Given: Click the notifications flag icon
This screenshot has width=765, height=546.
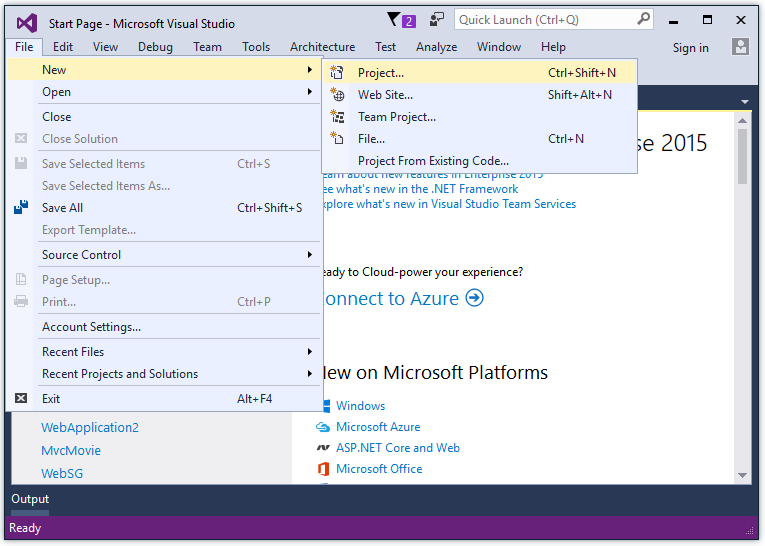Looking at the screenshot, I should [393, 20].
